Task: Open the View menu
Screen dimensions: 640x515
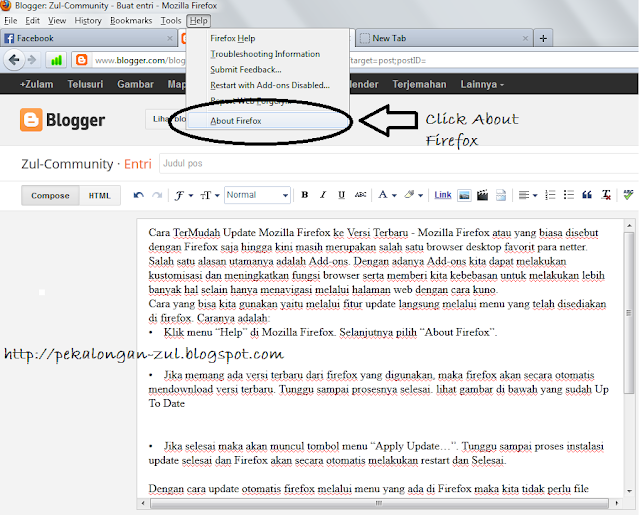Action: 57,20
